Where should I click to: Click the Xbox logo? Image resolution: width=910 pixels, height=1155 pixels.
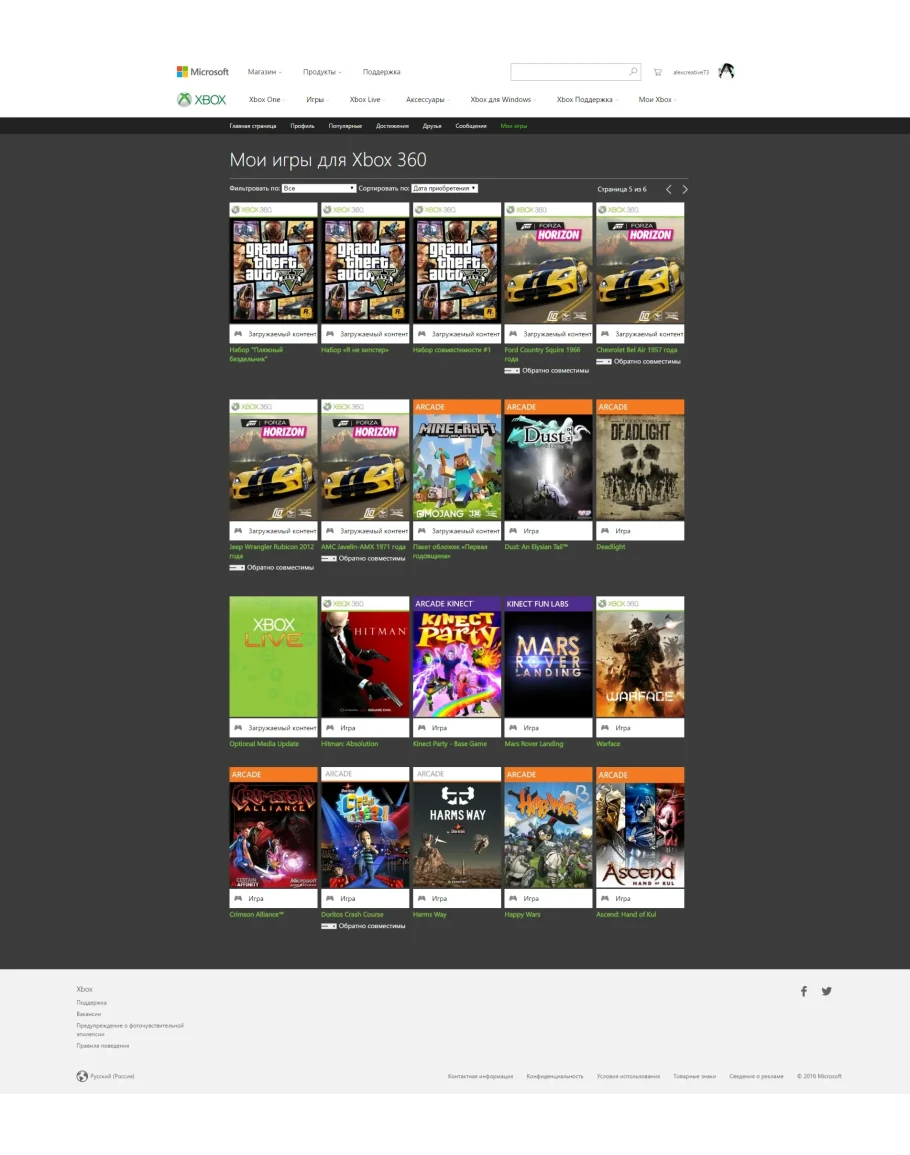[x=202, y=100]
